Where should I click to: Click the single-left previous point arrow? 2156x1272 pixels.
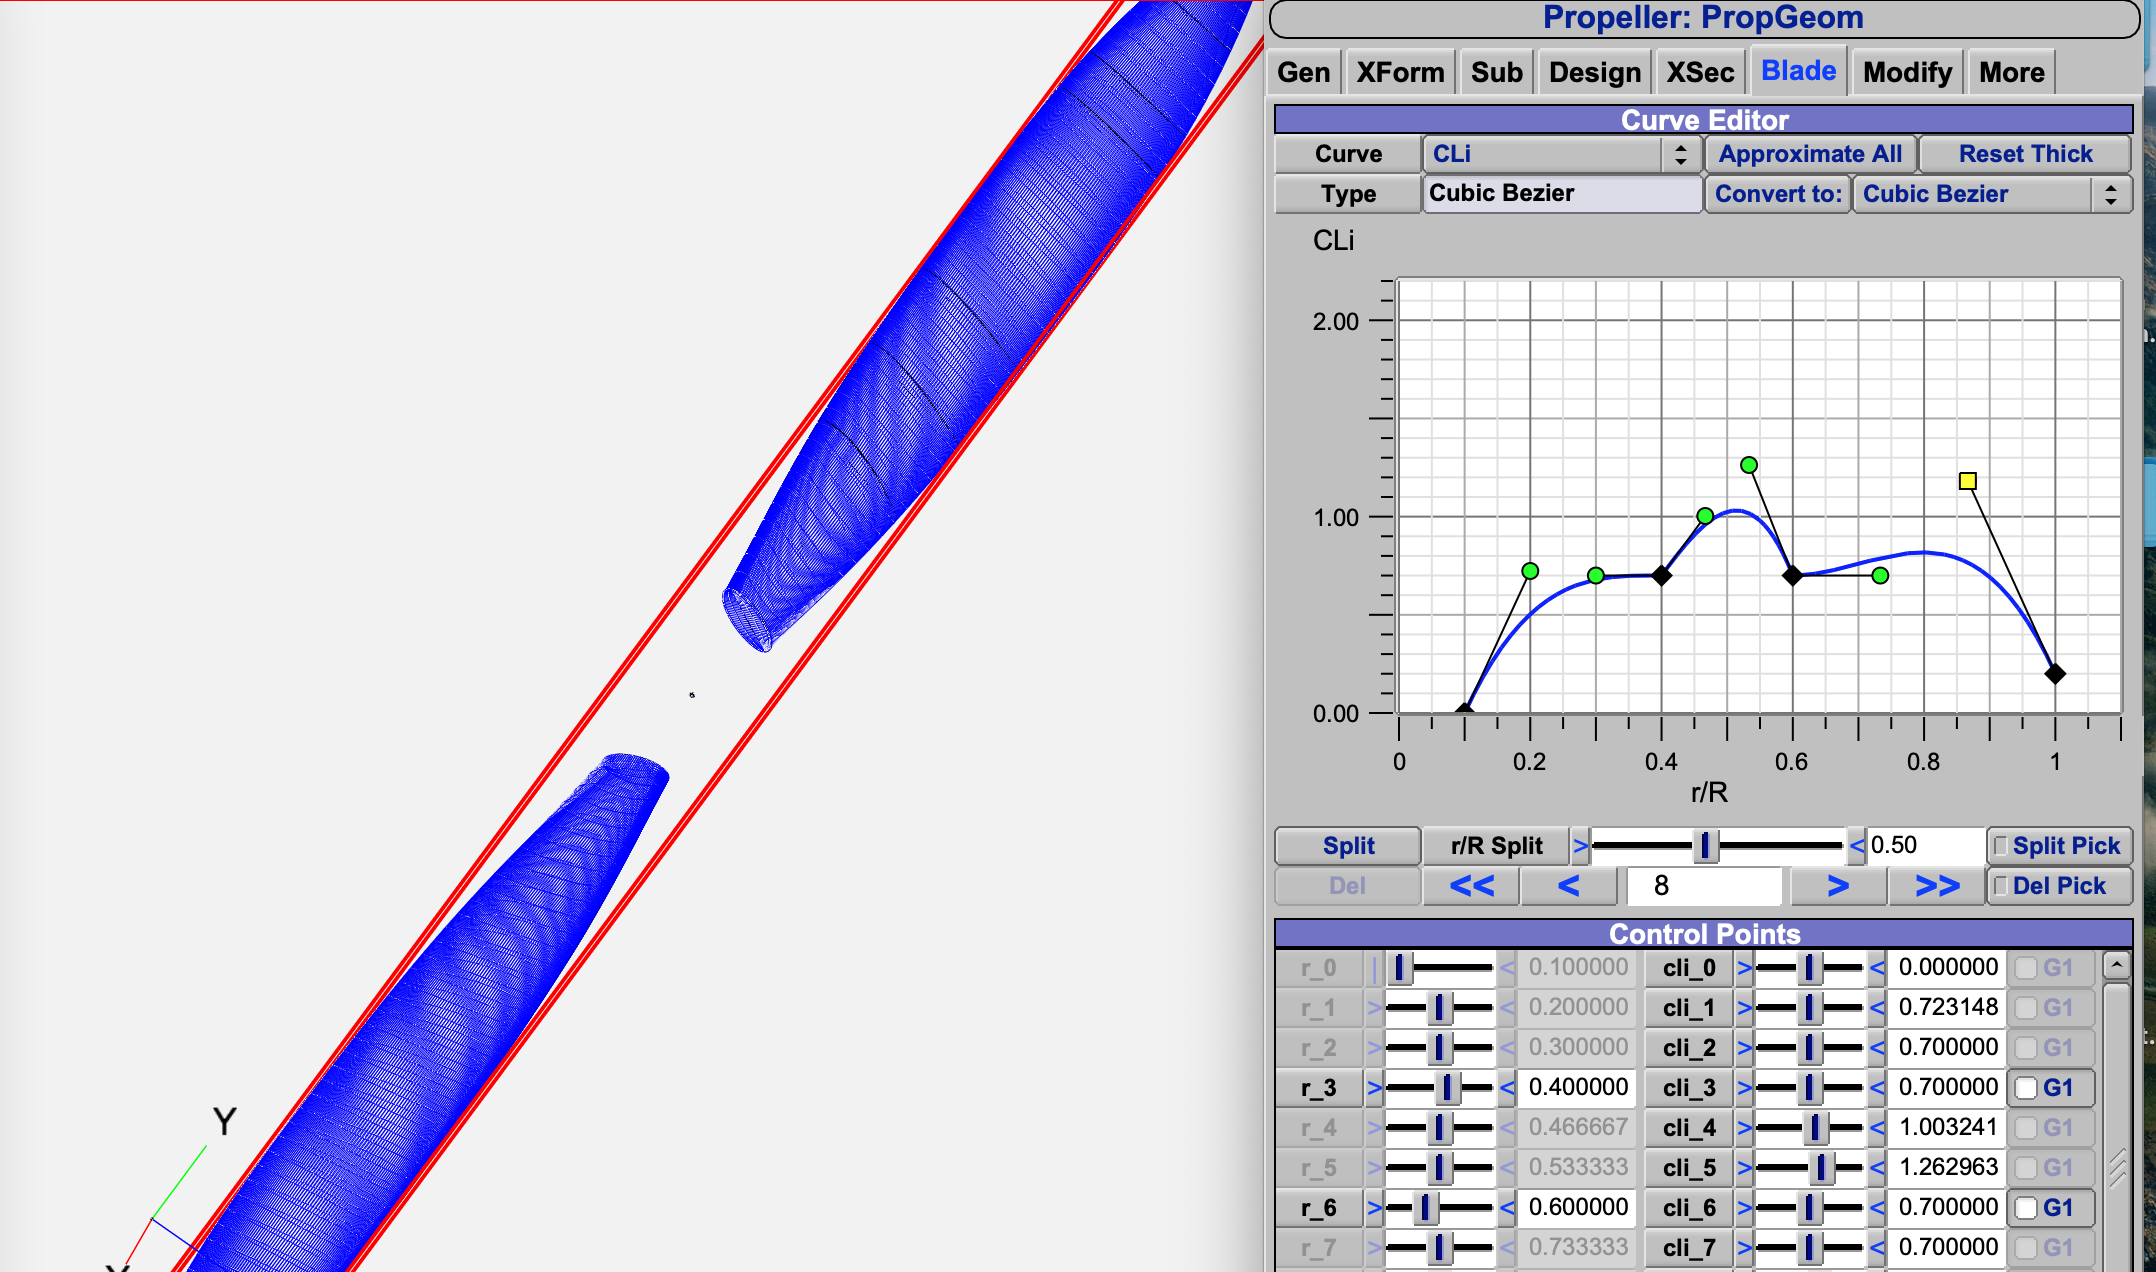[1568, 886]
